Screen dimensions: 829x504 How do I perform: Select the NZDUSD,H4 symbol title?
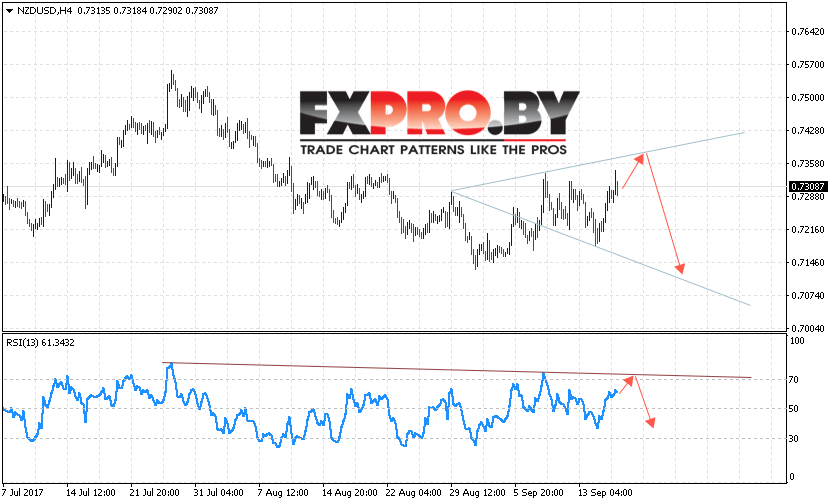point(44,11)
